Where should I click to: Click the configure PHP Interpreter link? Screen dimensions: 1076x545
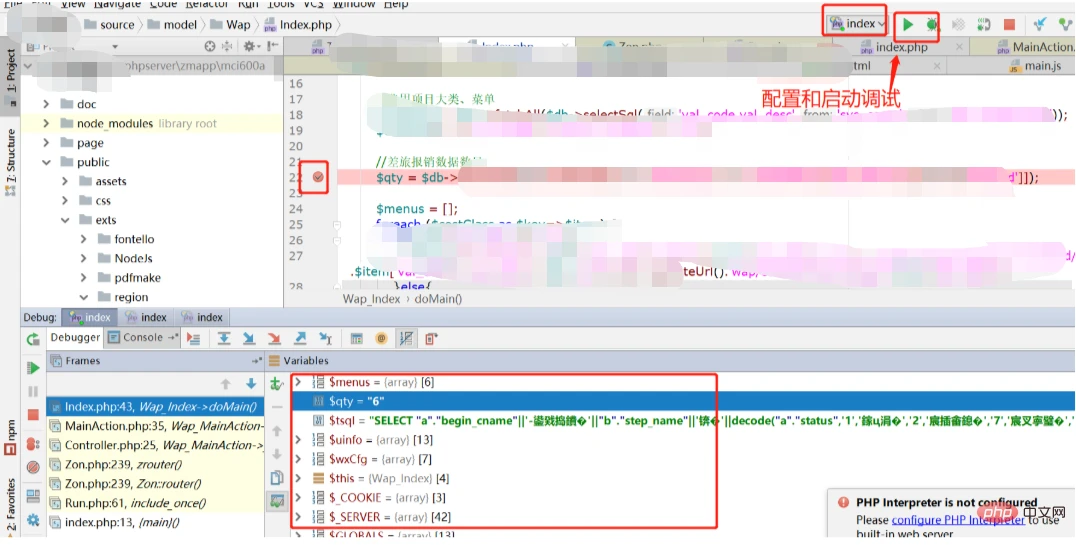pos(957,520)
